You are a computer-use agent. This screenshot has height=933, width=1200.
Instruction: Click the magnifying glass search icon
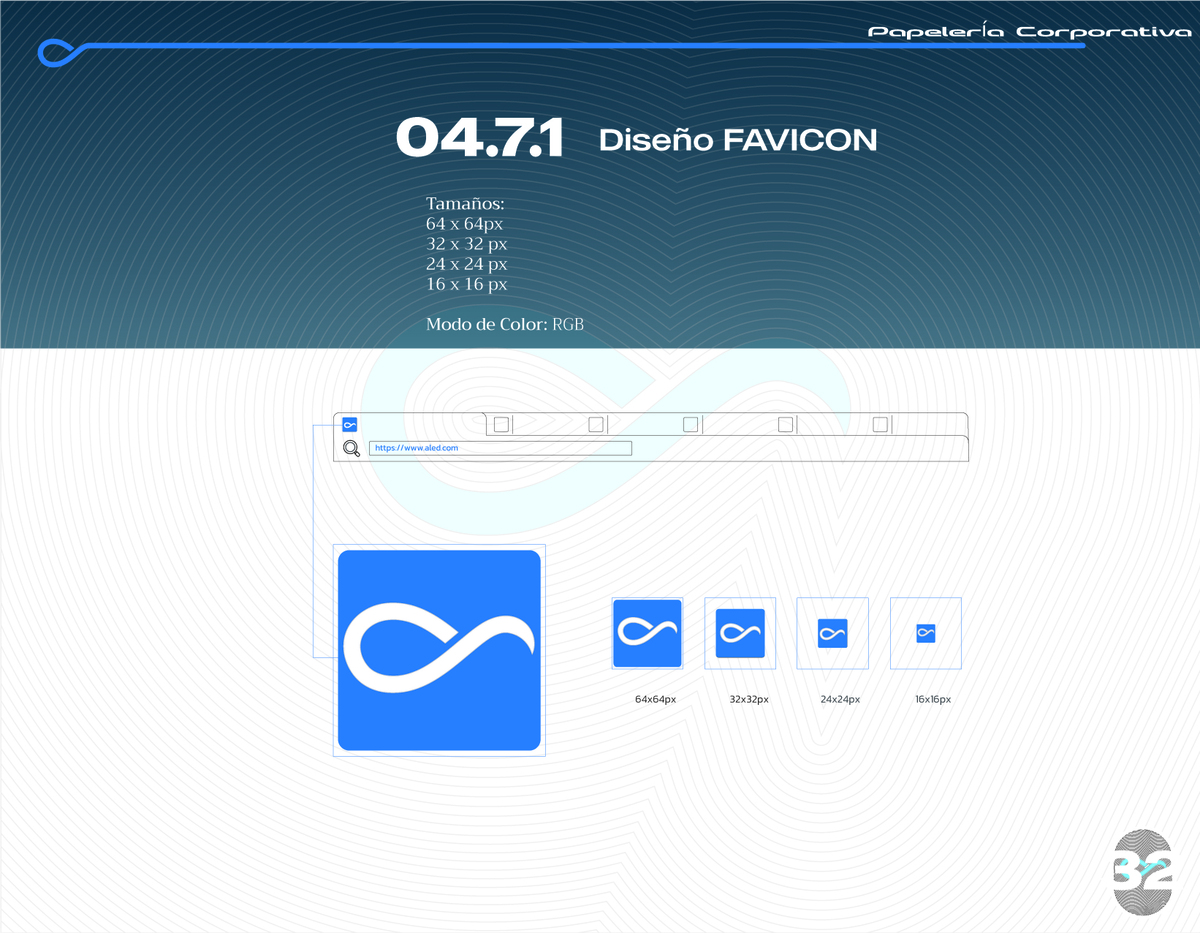click(x=351, y=448)
